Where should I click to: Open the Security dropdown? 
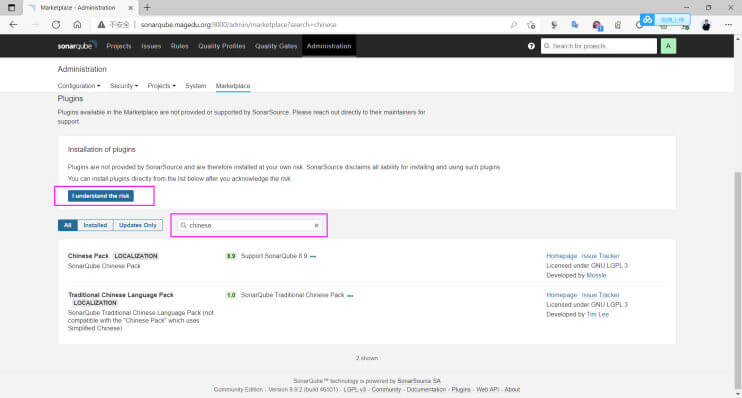coord(124,86)
